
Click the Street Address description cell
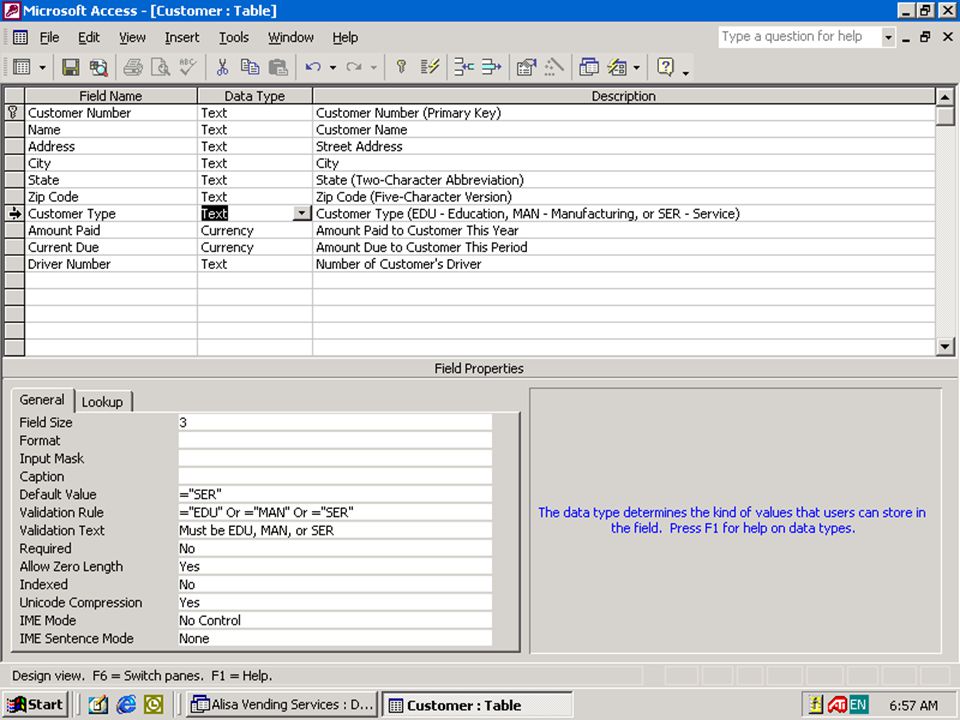point(624,146)
